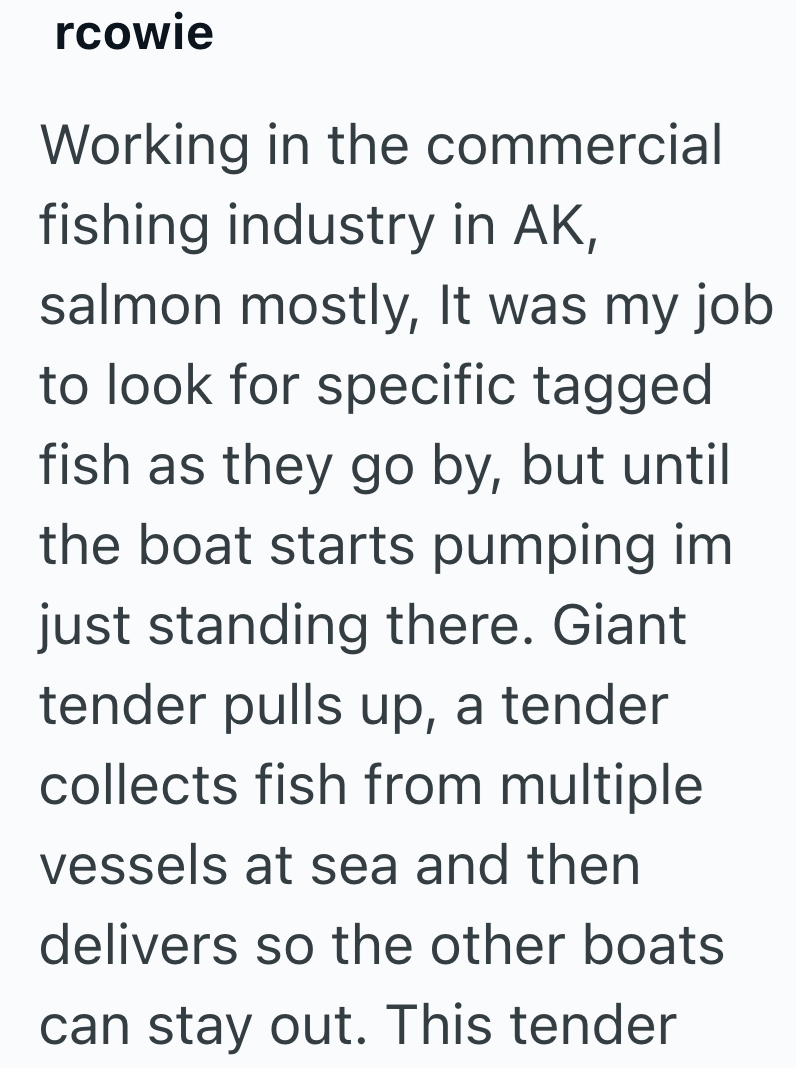Image resolution: width=796 pixels, height=1068 pixels.
Task: Click "This tender" on the last line
Action: (x=531, y=1025)
